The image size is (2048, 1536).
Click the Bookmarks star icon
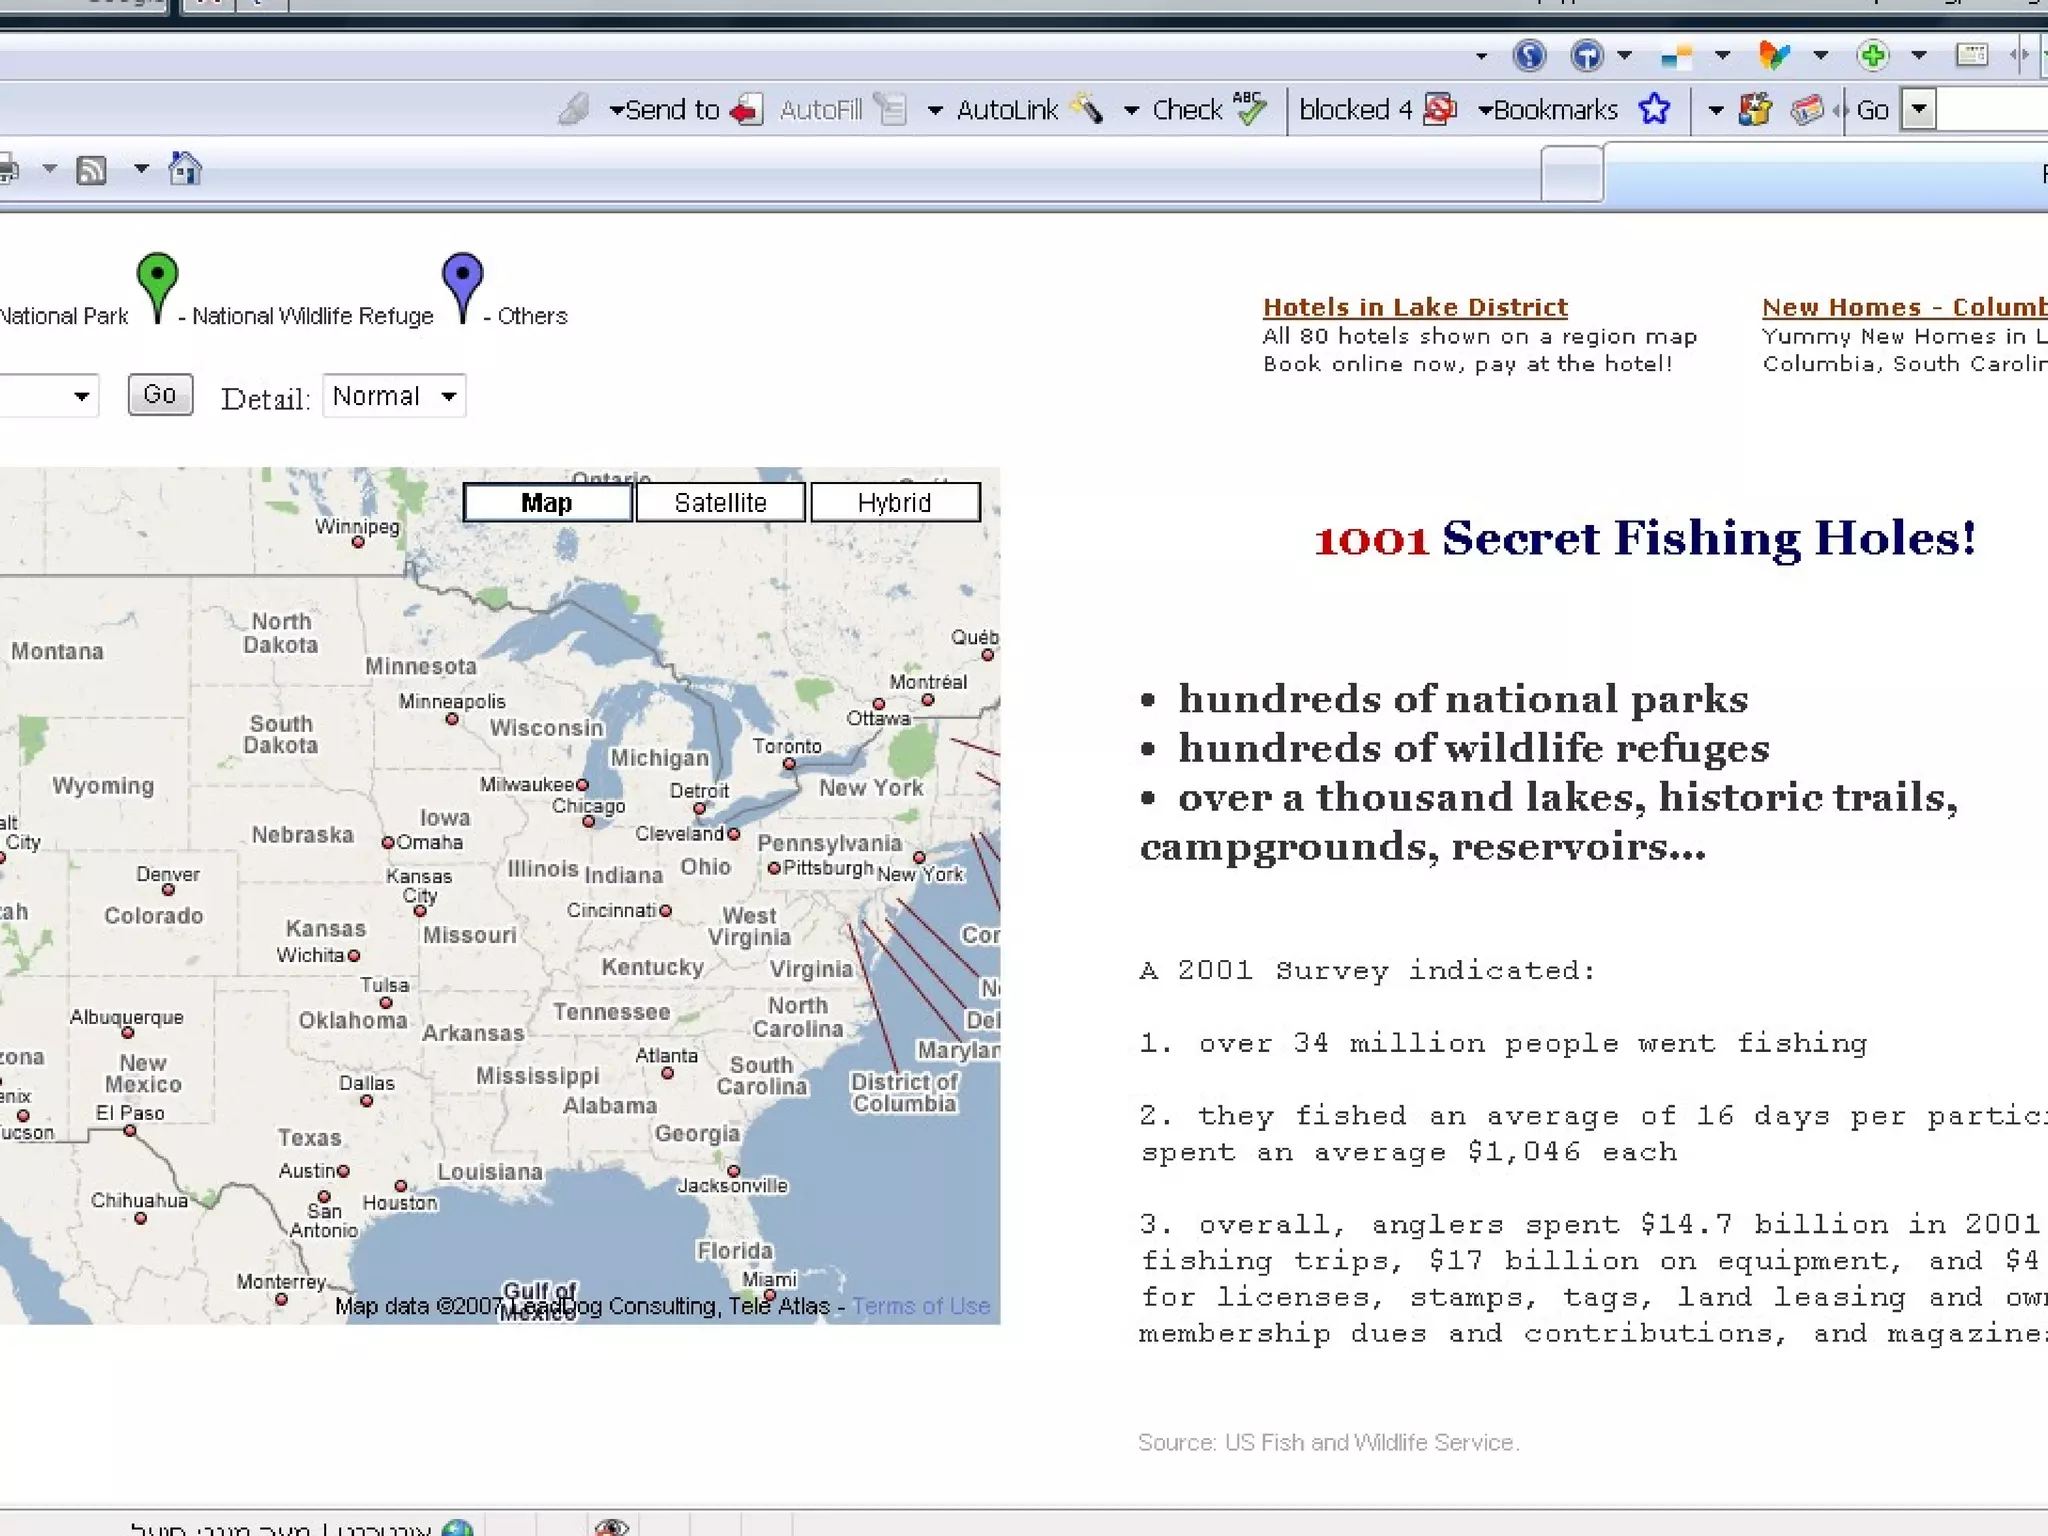coord(1655,109)
